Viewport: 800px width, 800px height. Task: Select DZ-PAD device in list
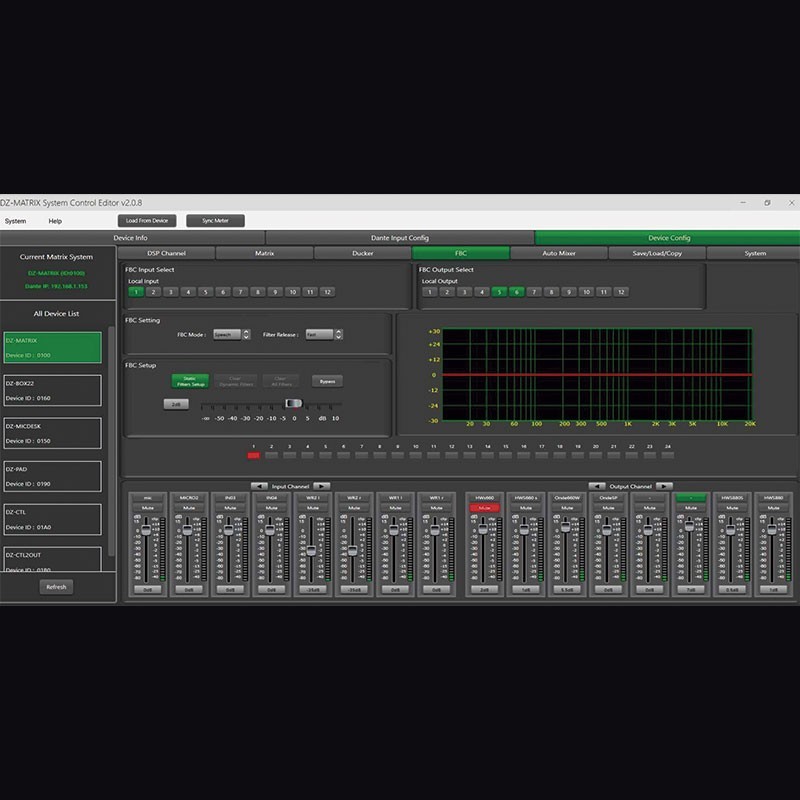(x=53, y=476)
